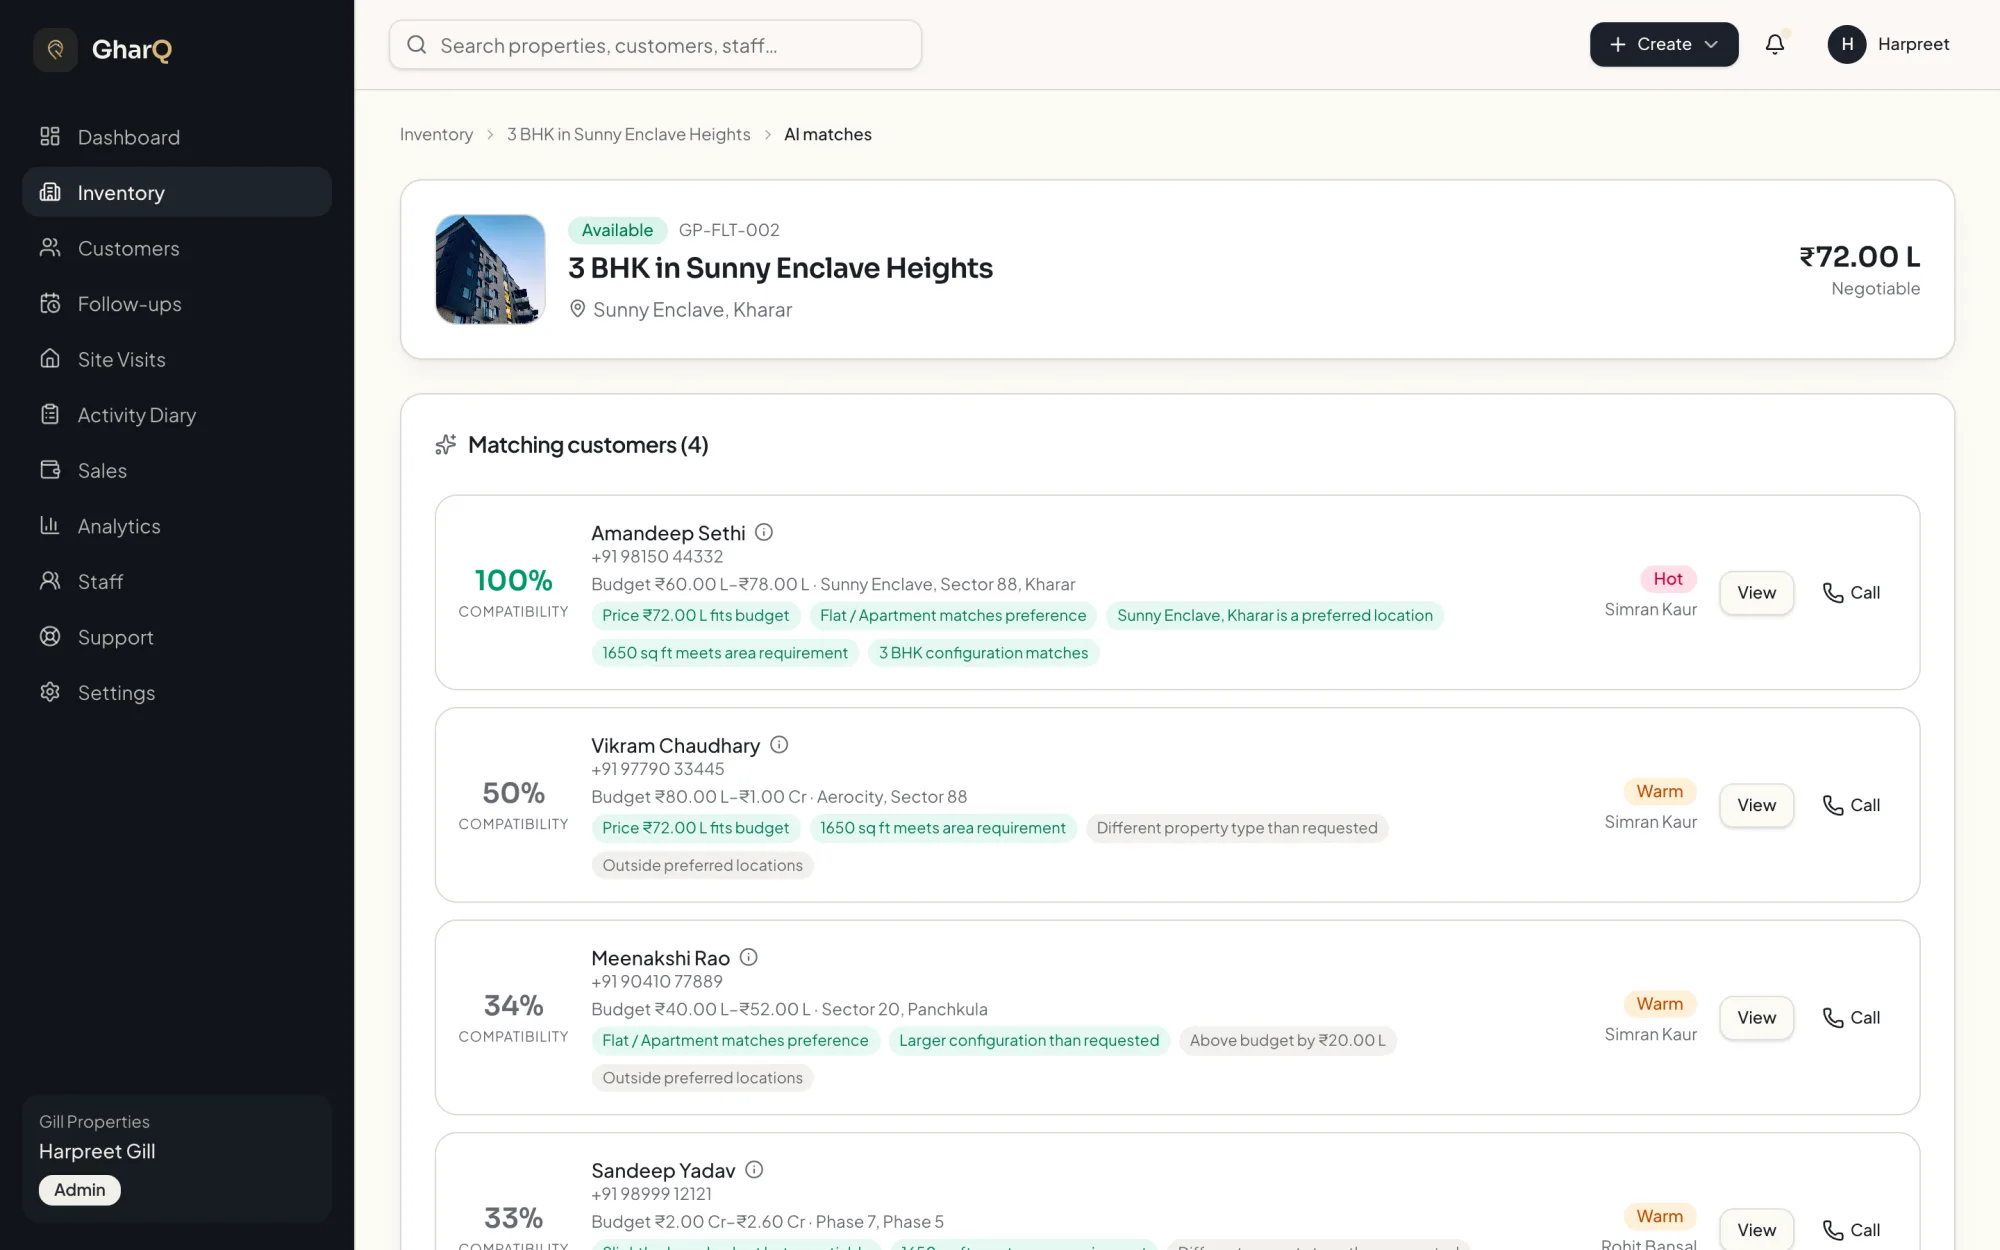The width and height of the screenshot is (2000, 1250).
Task: Click the sparkle icon beside Matching customers
Action: tap(446, 445)
